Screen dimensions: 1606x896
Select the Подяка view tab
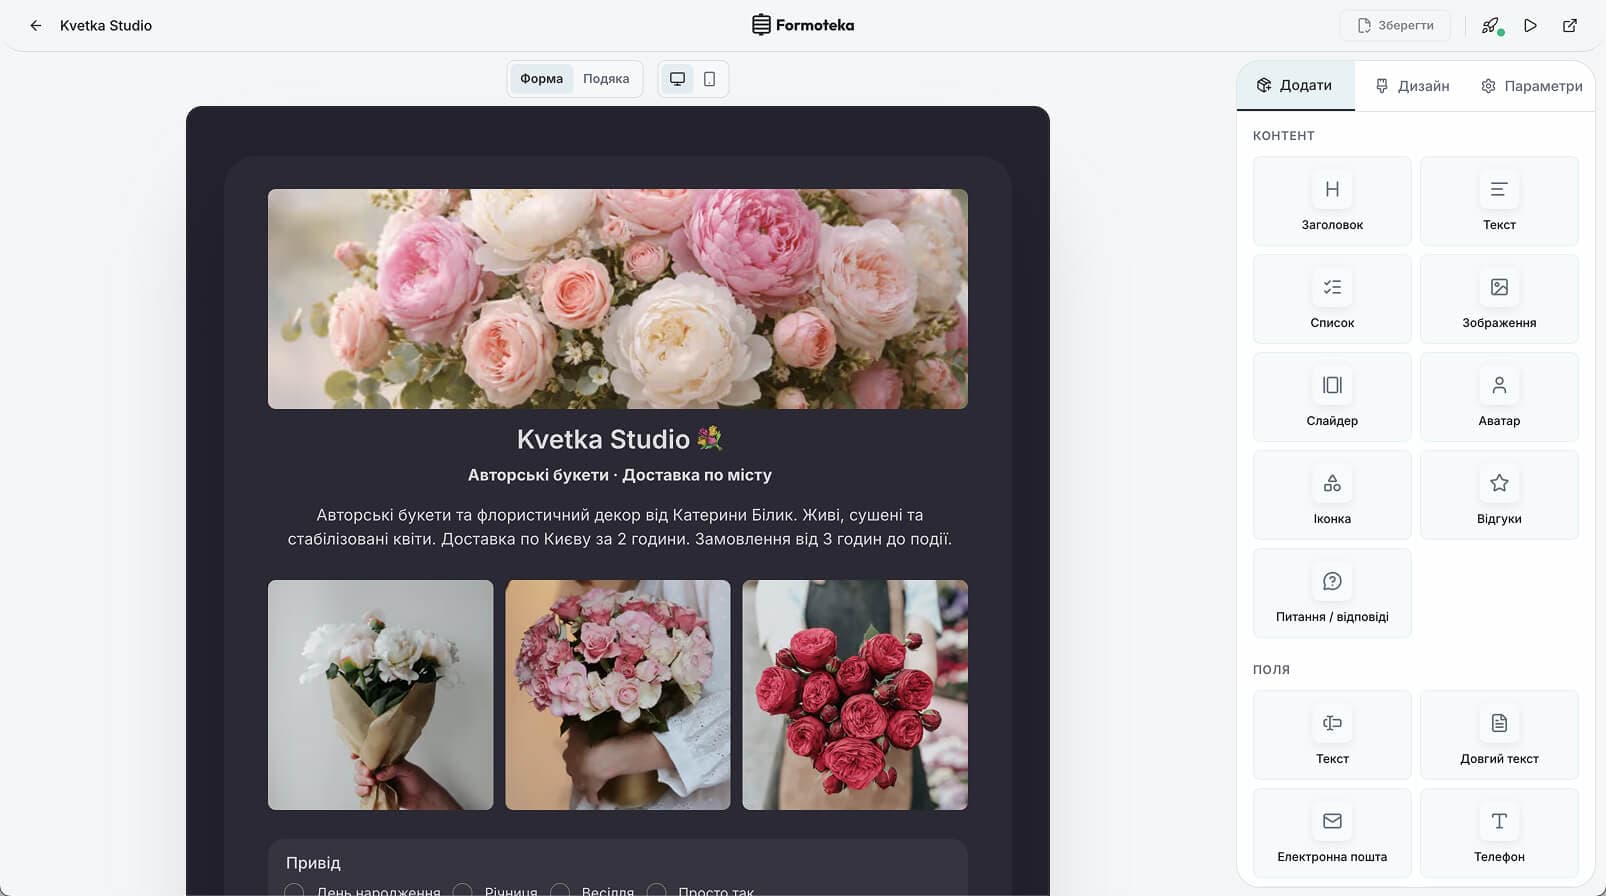coord(606,79)
